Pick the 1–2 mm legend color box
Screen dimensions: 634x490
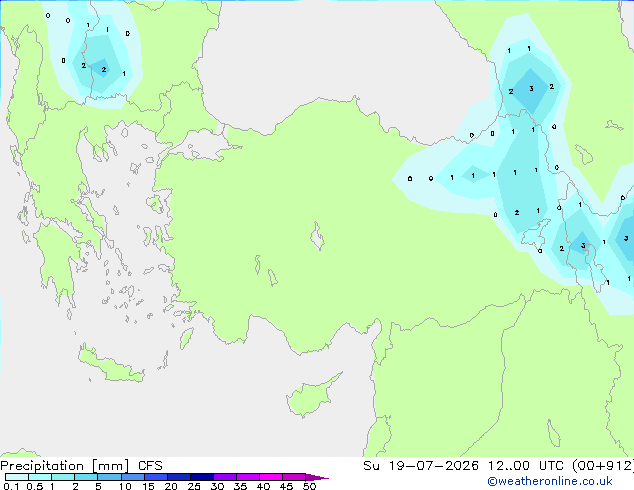pos(63,477)
